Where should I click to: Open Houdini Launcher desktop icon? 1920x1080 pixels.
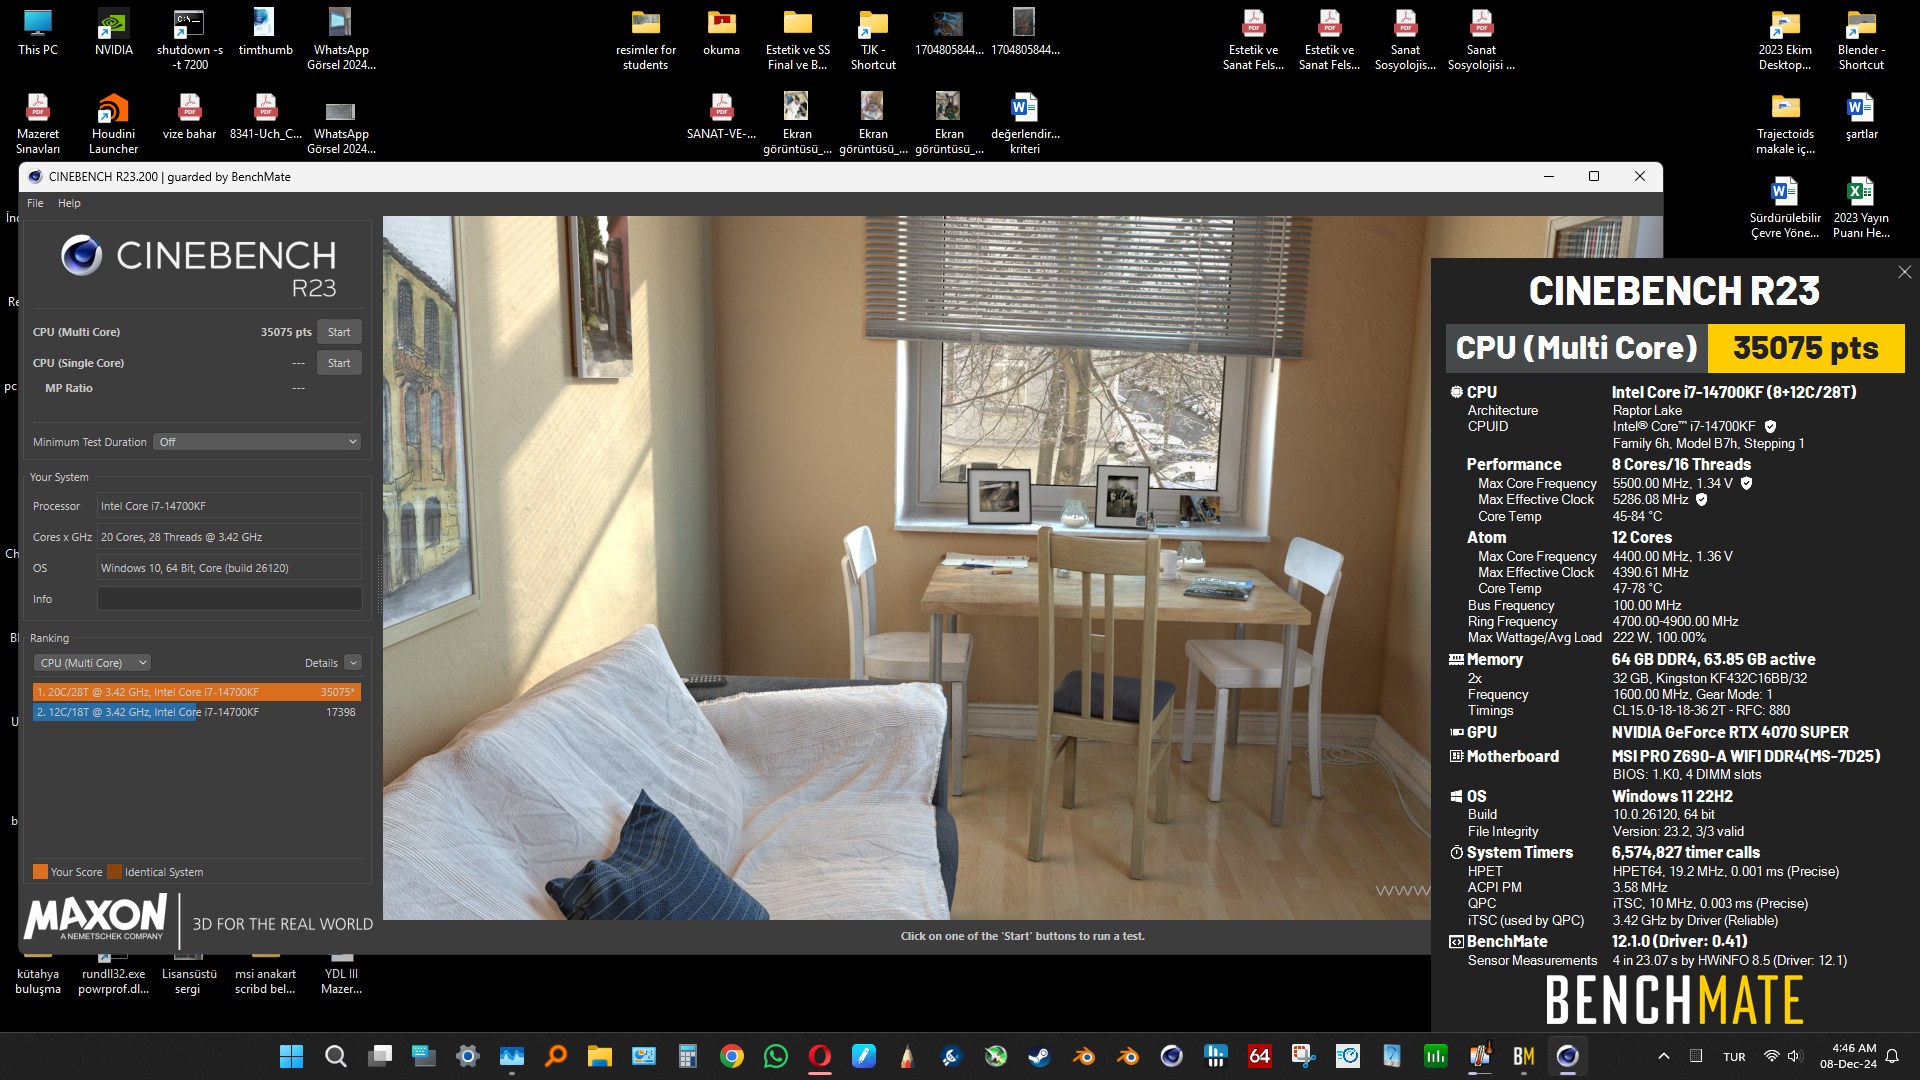pyautogui.click(x=113, y=124)
